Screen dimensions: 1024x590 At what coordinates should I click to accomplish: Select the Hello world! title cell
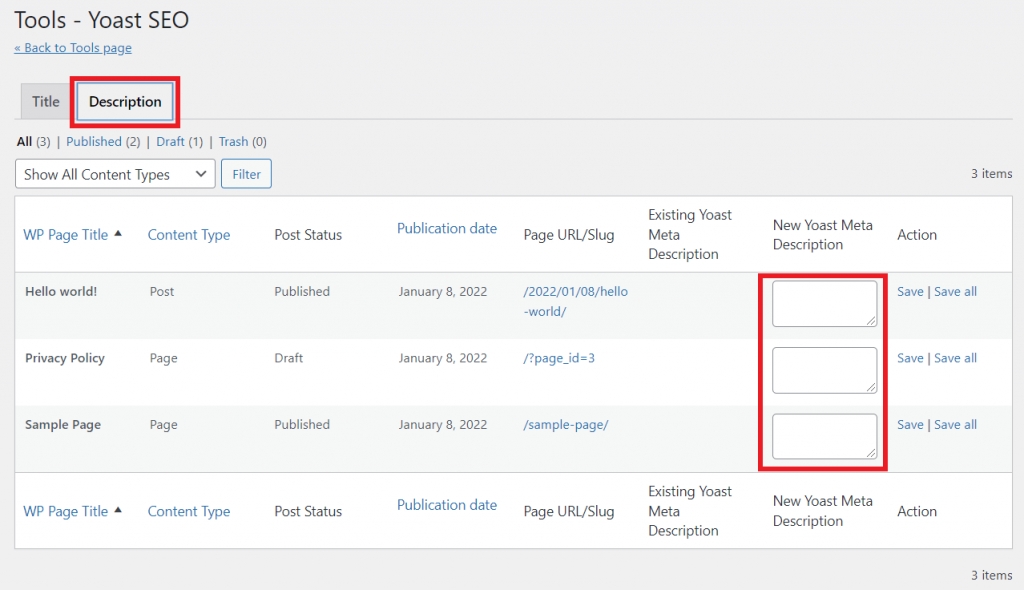[x=61, y=292]
